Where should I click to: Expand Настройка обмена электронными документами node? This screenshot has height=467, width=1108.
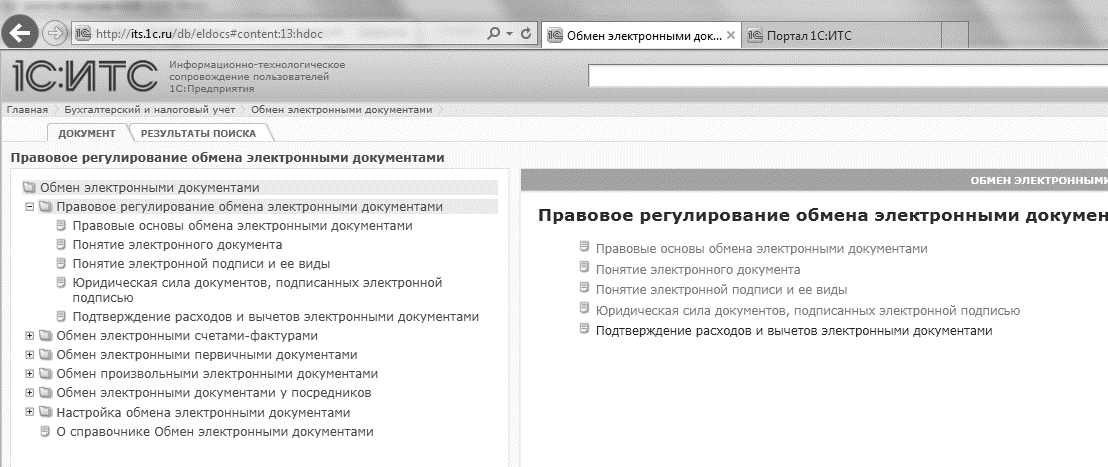(x=29, y=413)
